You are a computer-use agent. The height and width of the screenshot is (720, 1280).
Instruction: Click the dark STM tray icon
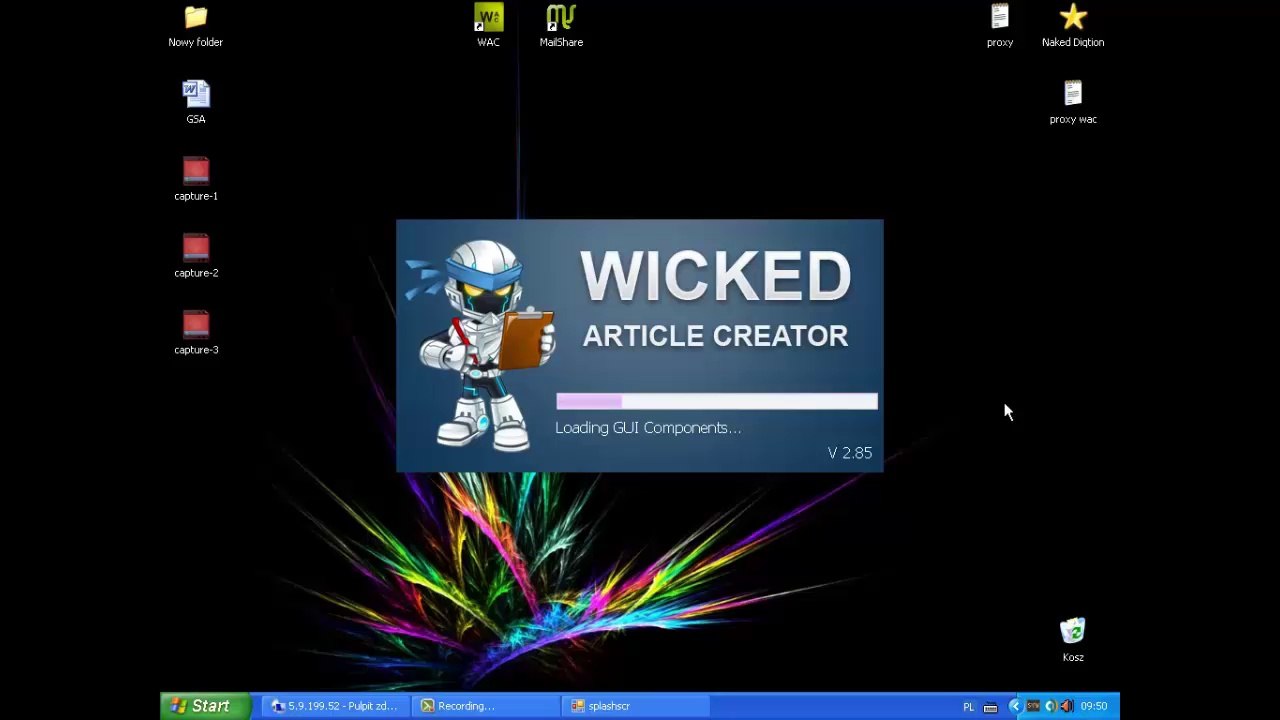pos(1033,706)
